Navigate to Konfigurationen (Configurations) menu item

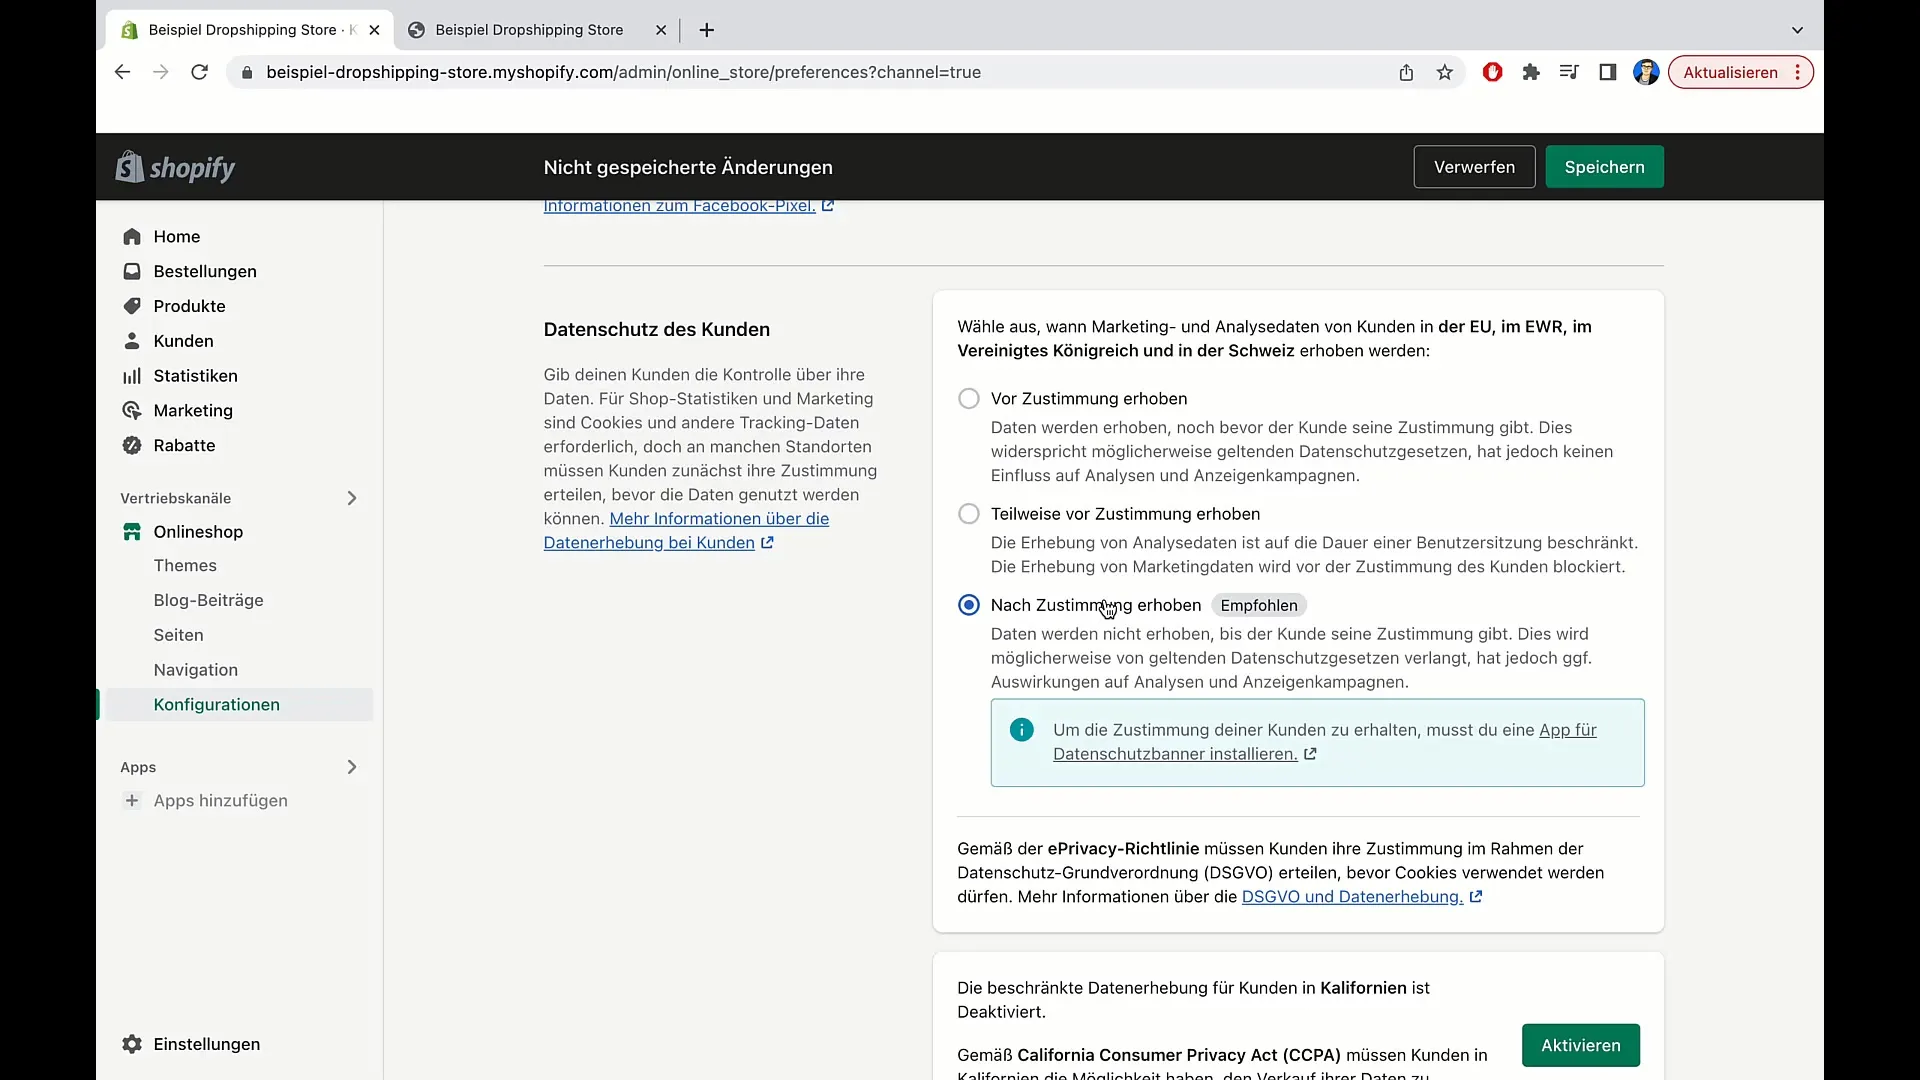point(216,704)
